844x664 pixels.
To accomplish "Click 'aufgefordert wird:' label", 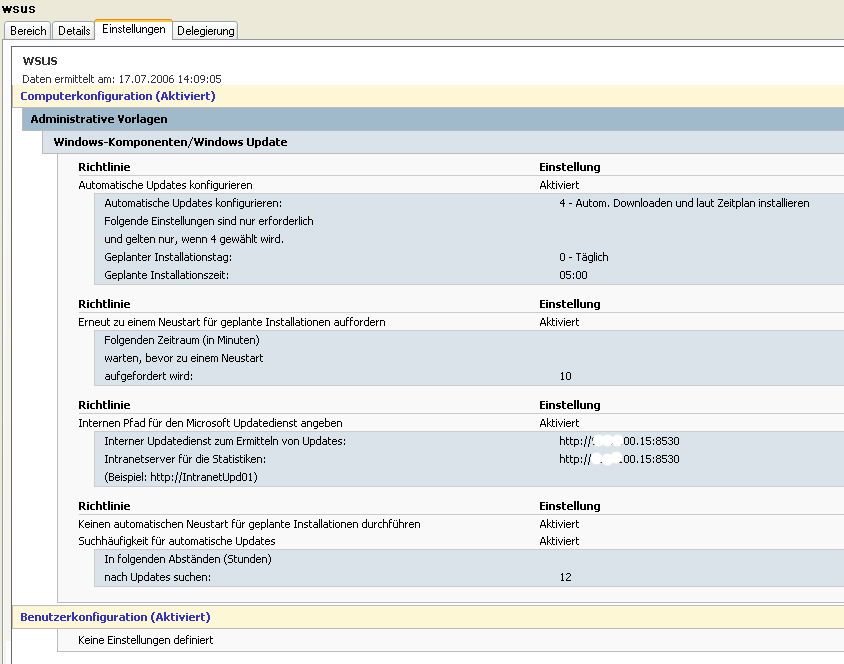I will [149, 376].
